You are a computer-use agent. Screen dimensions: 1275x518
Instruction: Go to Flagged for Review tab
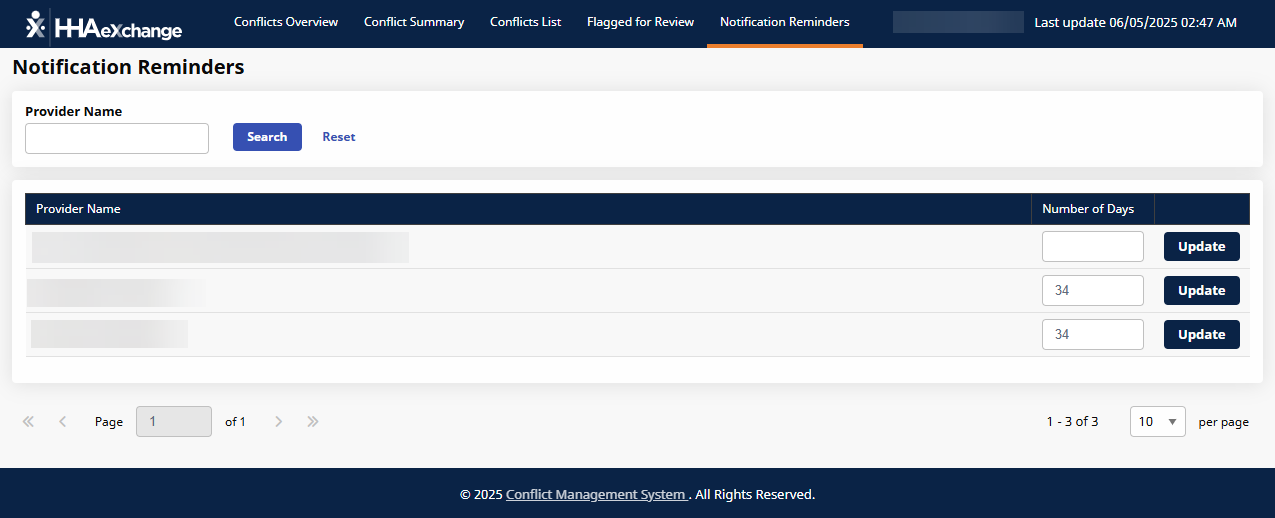point(640,22)
